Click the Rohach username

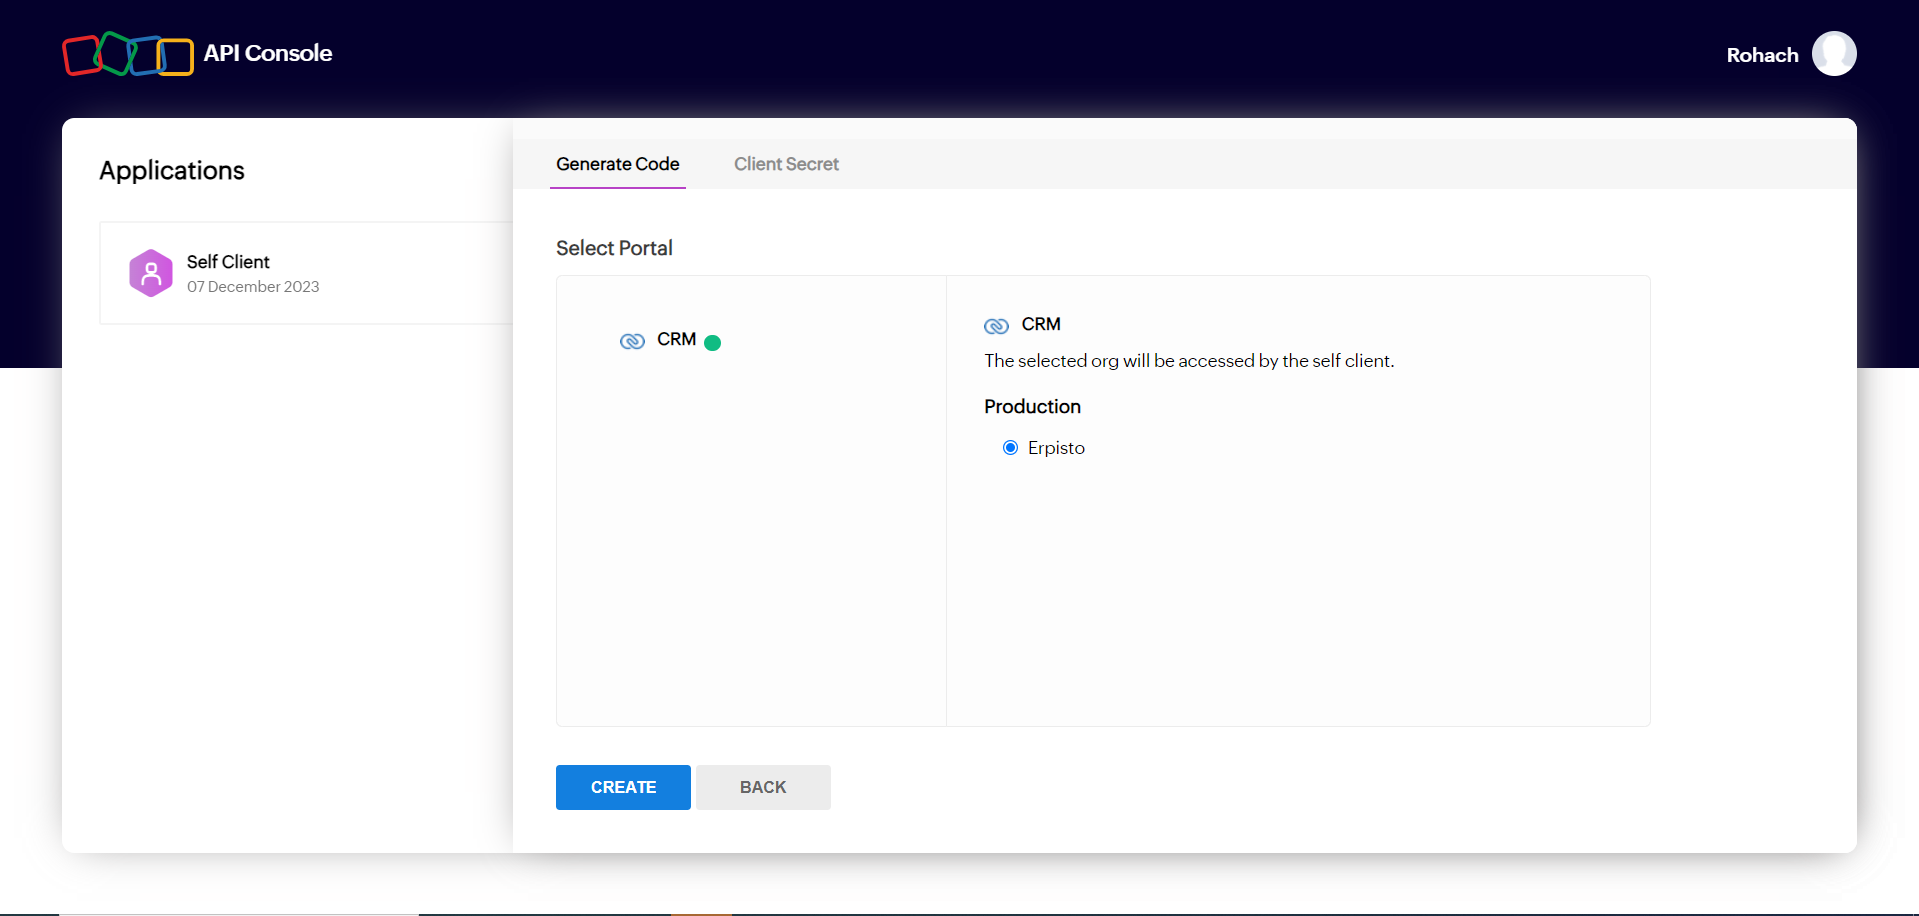1762,55
